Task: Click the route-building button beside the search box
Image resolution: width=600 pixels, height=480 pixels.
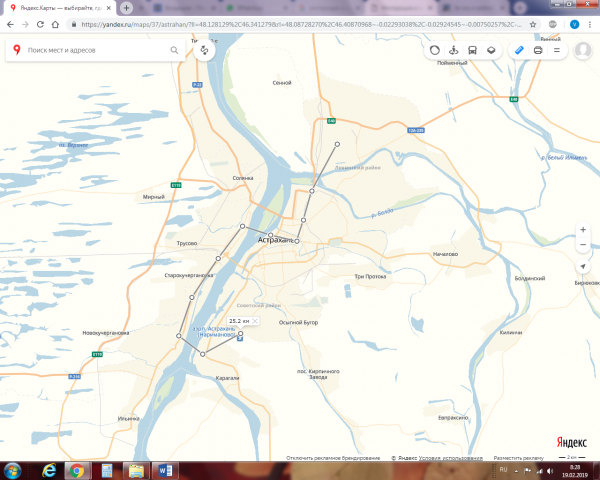Action: click(x=204, y=49)
